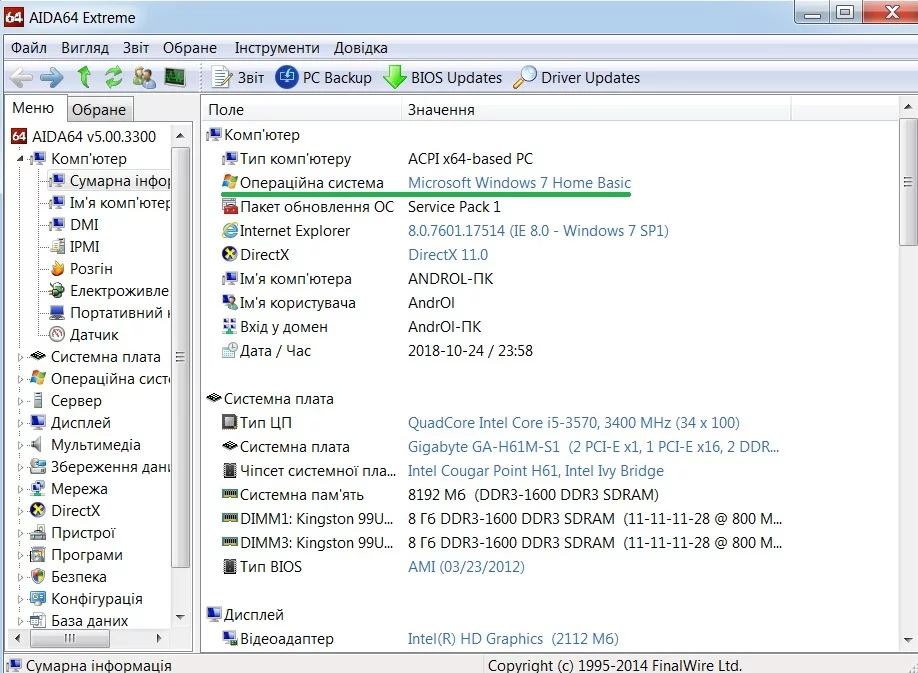Click the green graph monitor toolbar icon

[x=175, y=77]
